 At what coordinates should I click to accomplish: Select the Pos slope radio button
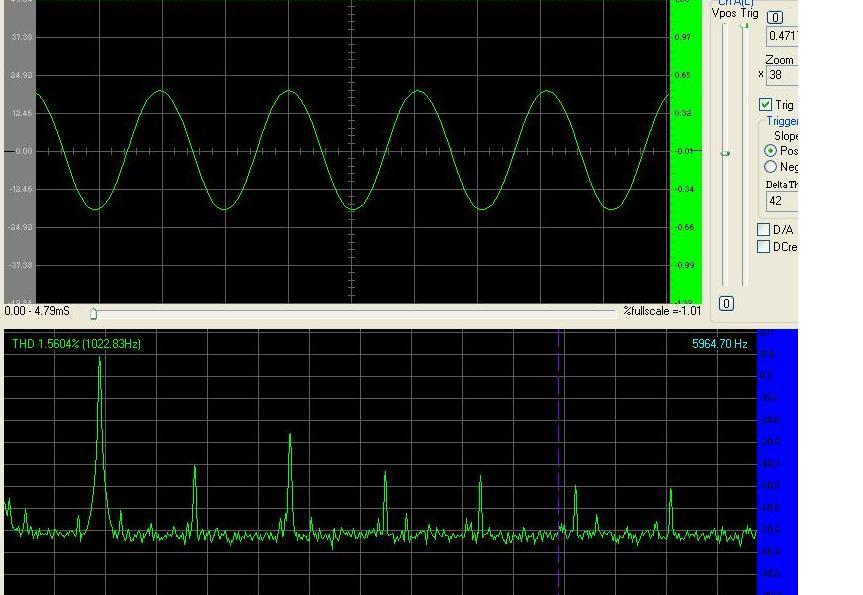tap(771, 150)
